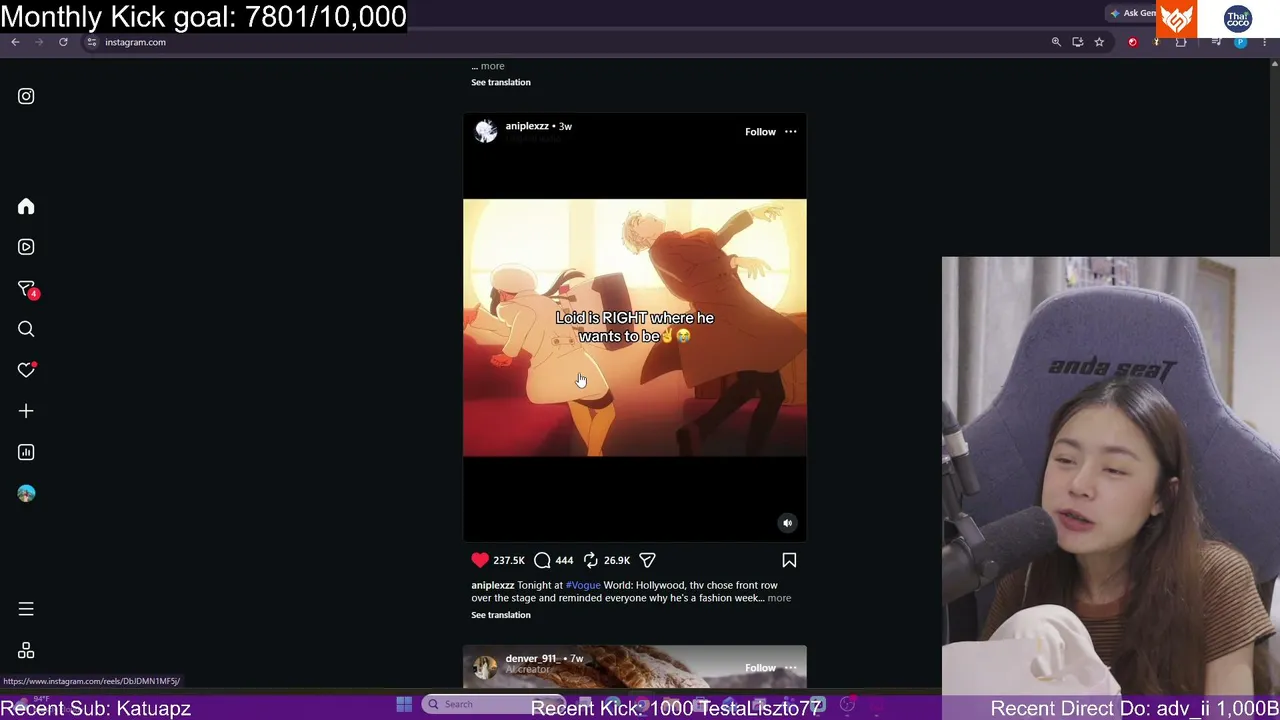Screen dimensions: 1280x720
Task: Bookmark this page with star
Action: tap(1099, 42)
